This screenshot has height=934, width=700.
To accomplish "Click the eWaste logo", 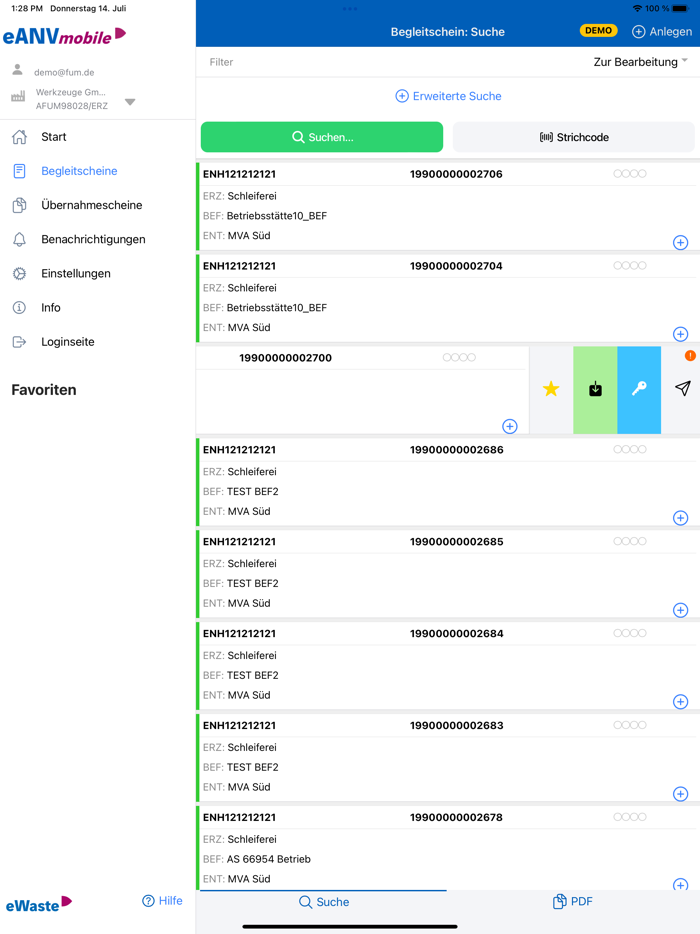I will point(39,905).
